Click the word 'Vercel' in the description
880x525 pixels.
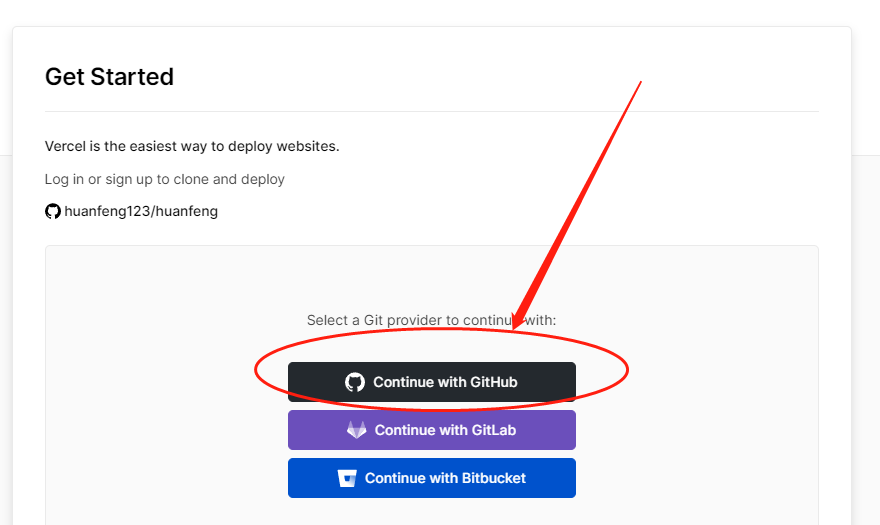coord(67,146)
